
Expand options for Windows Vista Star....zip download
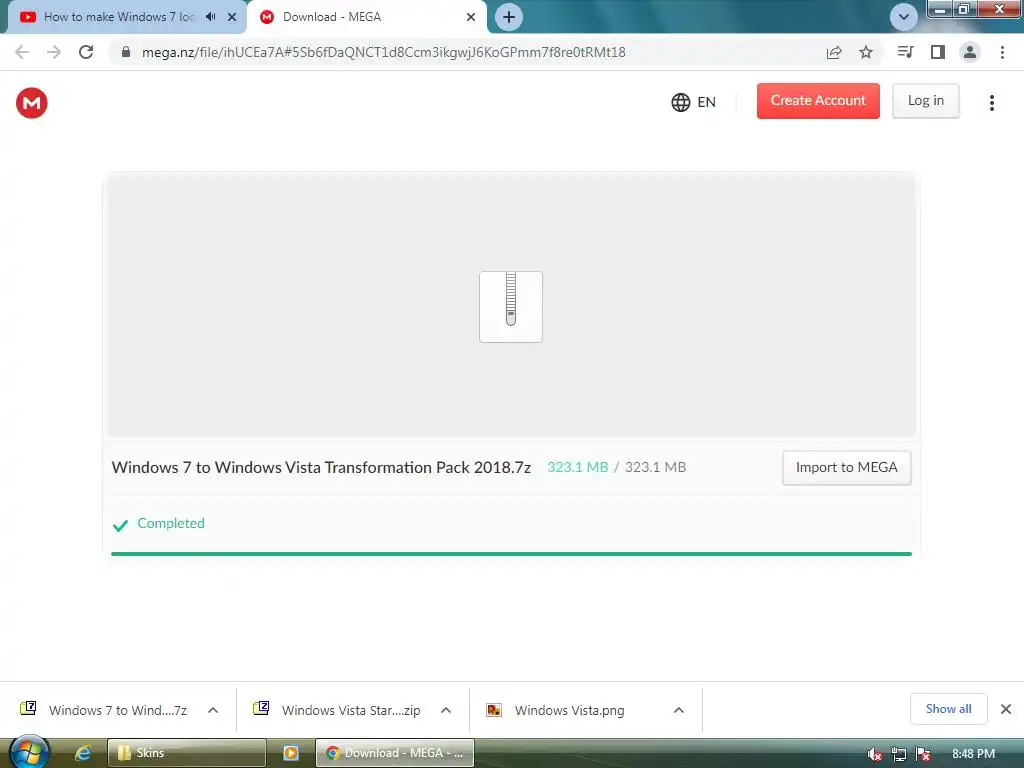coord(446,710)
